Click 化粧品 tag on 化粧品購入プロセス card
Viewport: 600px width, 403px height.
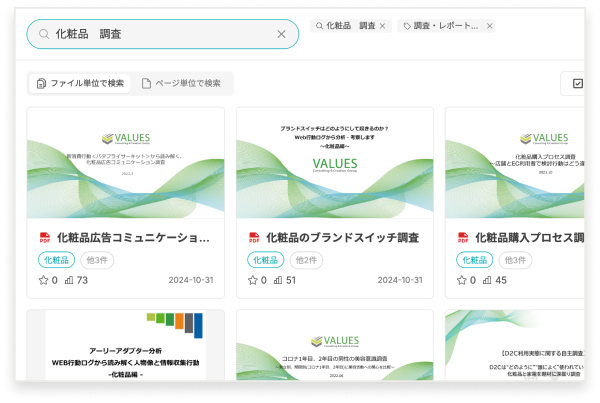pos(474,260)
